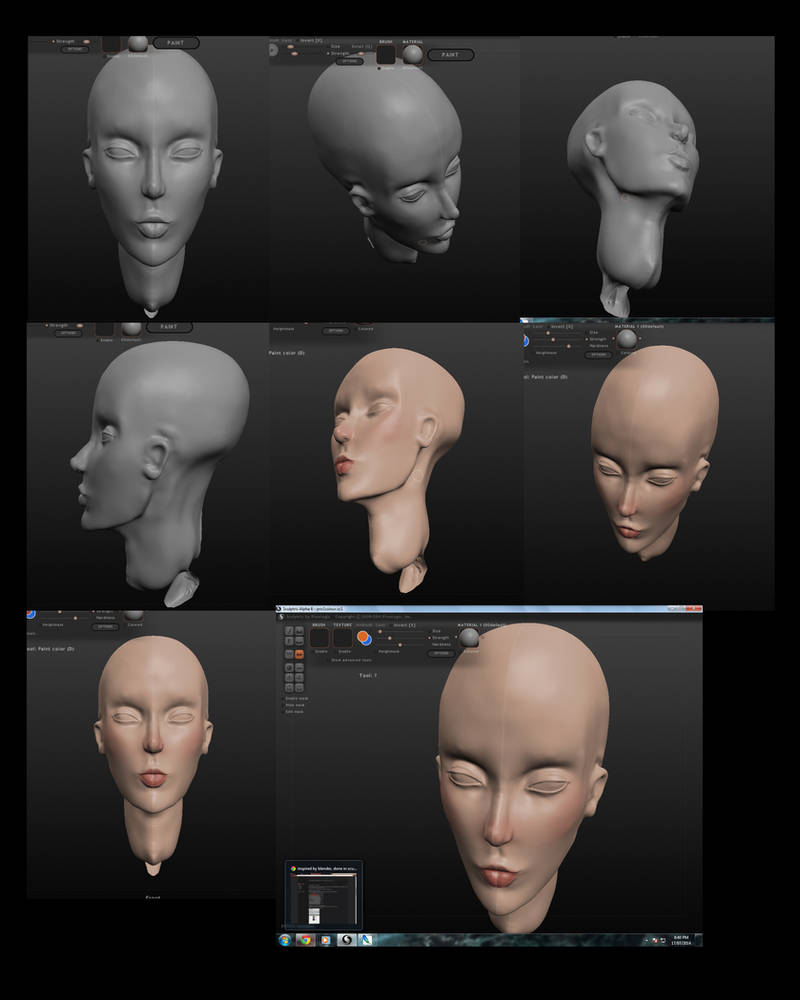Image resolution: width=800 pixels, height=1000 pixels.
Task: Toggle the Hide mask checkbox
Action: (x=293, y=705)
